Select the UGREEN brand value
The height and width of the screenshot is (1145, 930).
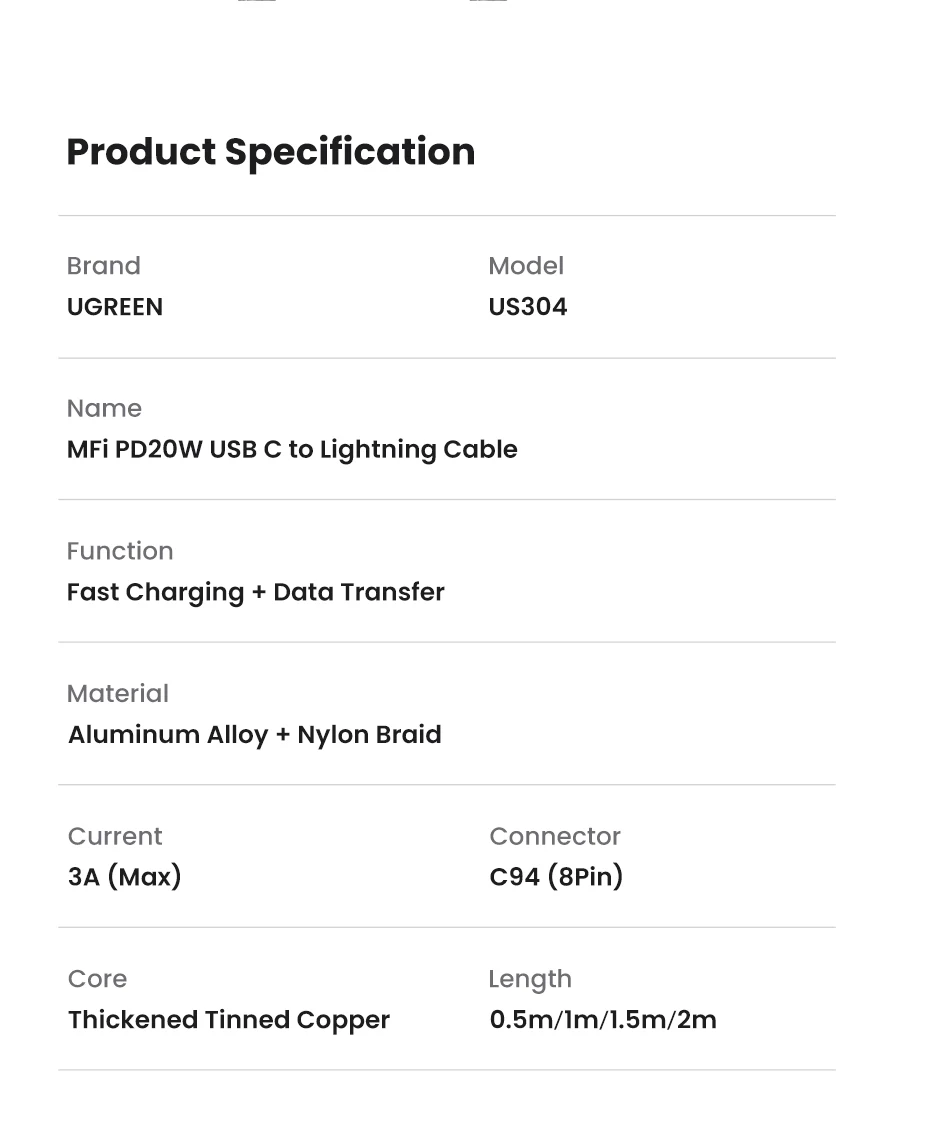114,307
